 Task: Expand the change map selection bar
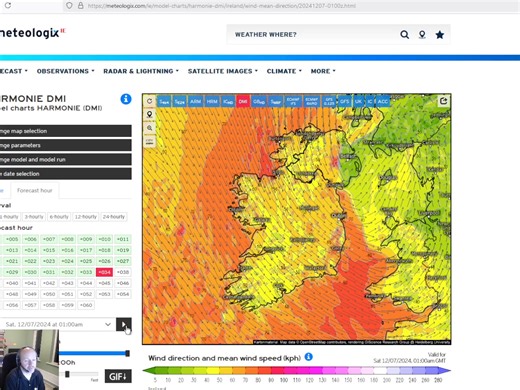(x=66, y=131)
